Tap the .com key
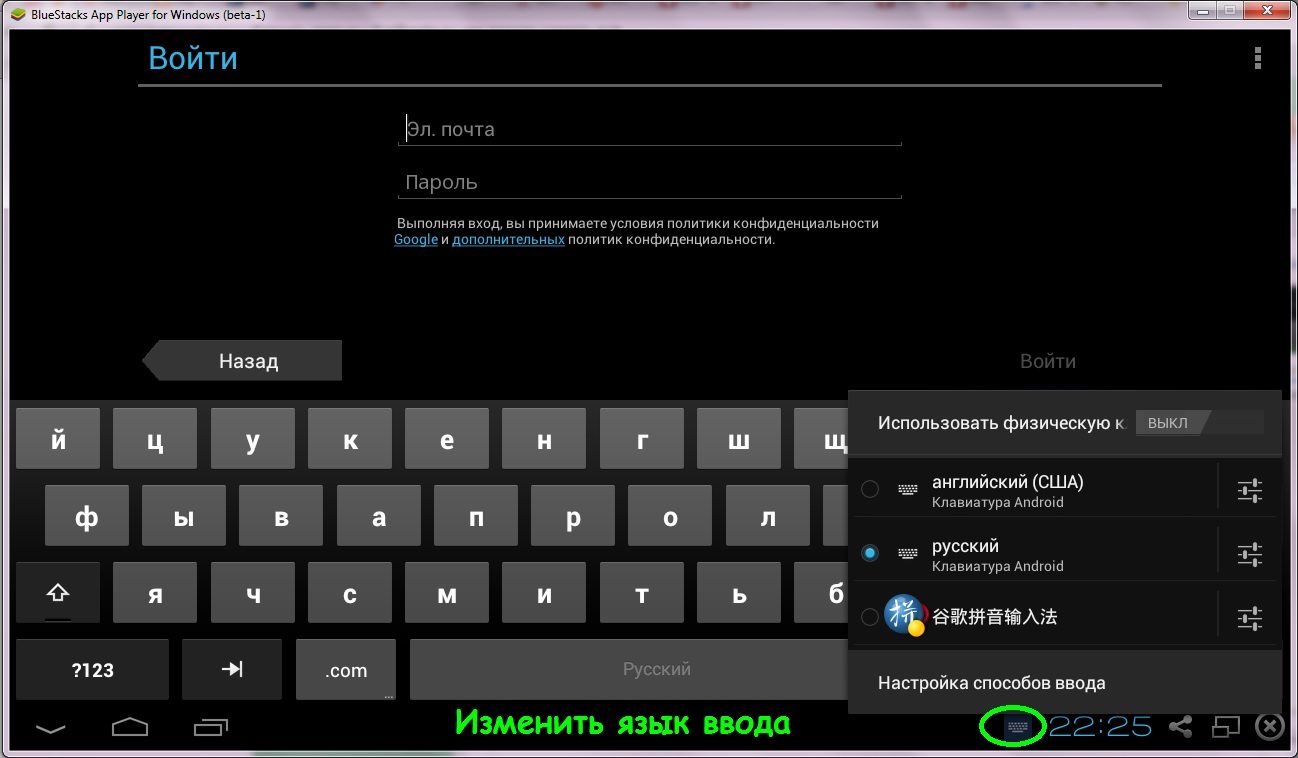Viewport: 1298px width, 758px height. pyautogui.click(x=346, y=669)
